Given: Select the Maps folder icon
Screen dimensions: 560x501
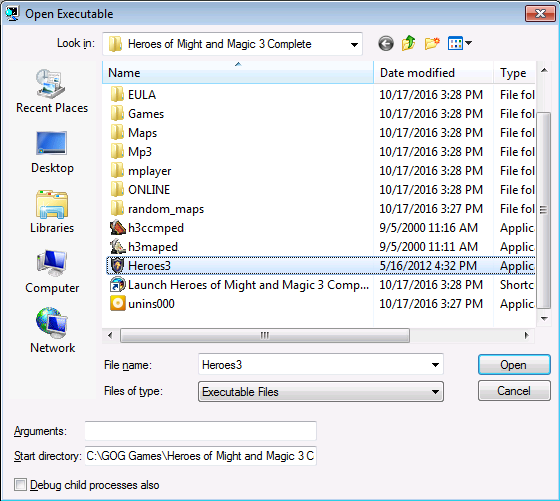Looking at the screenshot, I should [x=117, y=132].
